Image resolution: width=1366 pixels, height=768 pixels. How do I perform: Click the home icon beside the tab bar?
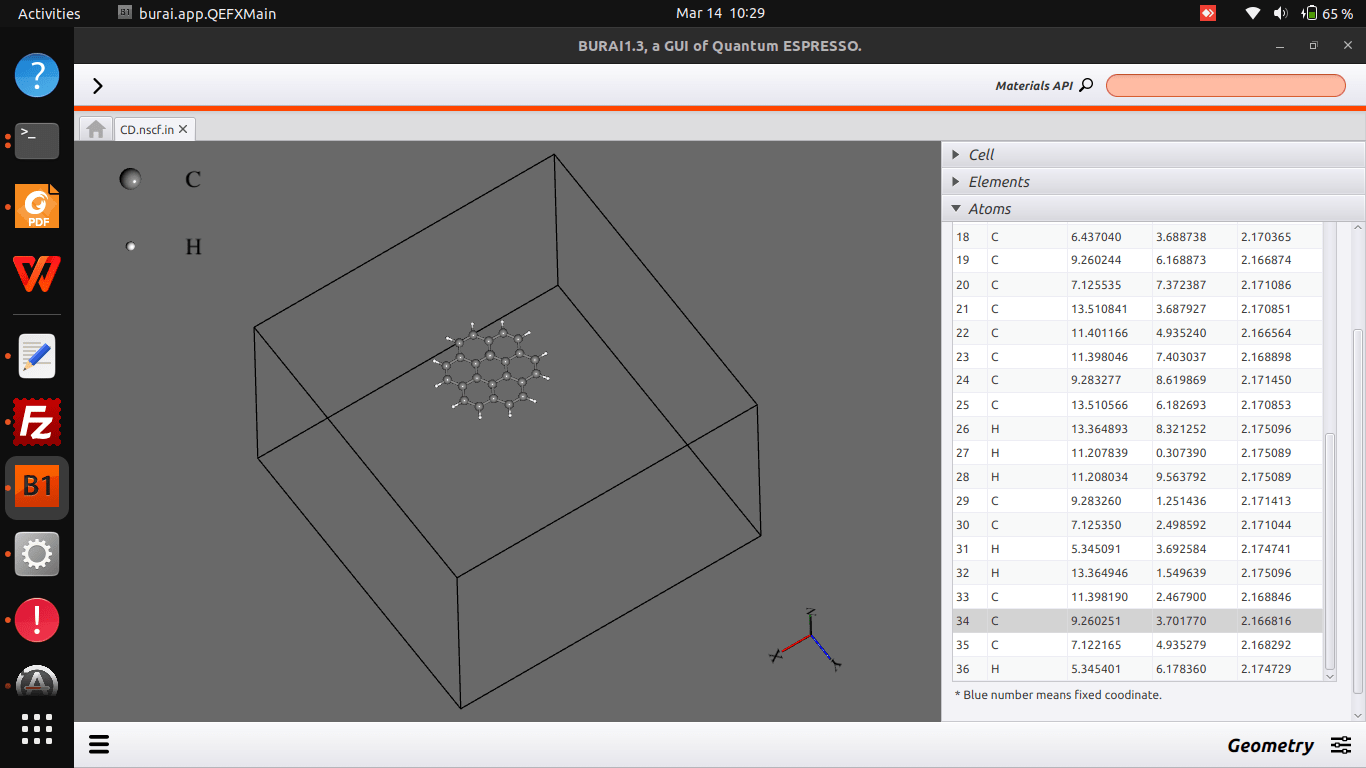pos(95,128)
